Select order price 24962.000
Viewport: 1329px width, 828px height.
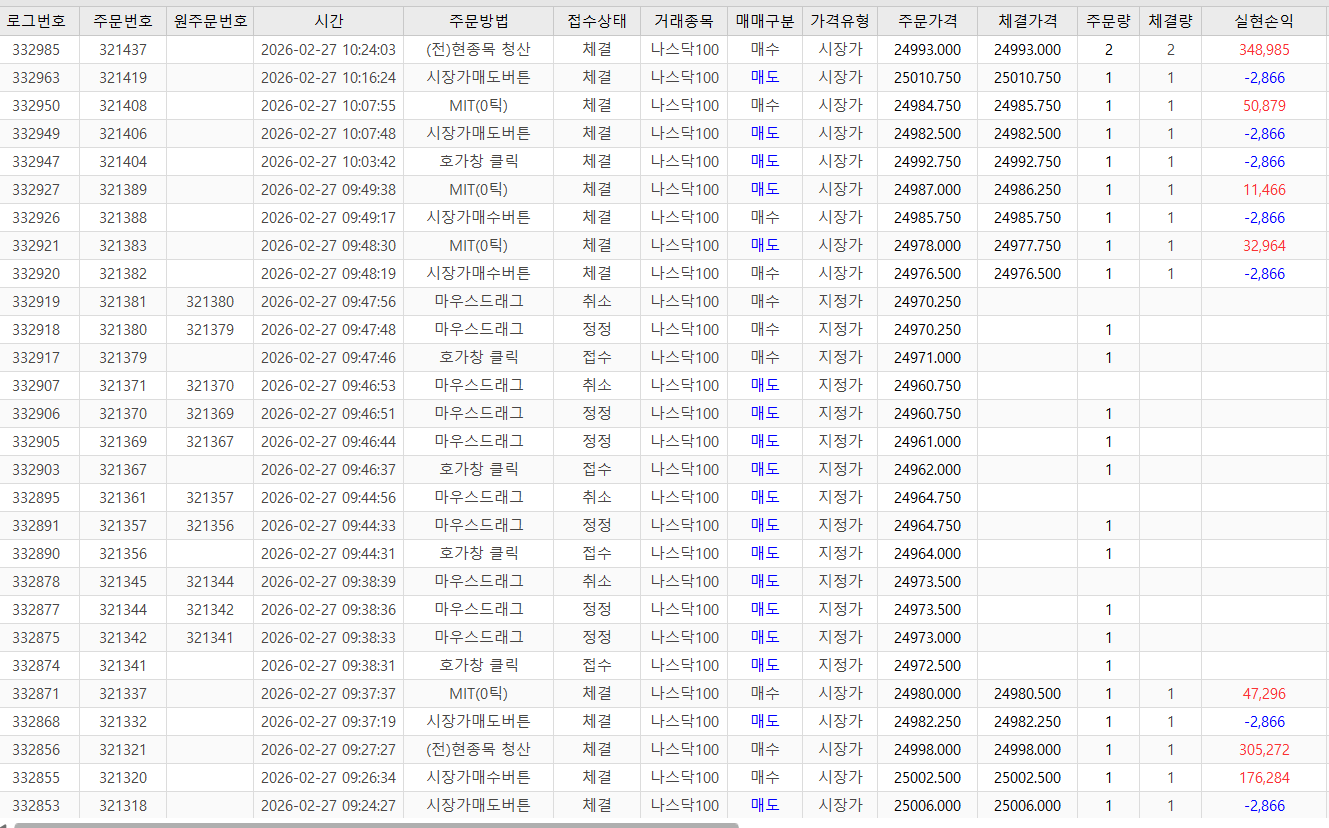tap(927, 469)
